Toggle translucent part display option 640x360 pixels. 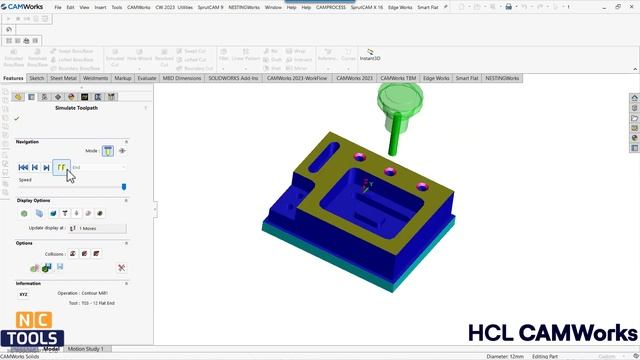(39, 213)
